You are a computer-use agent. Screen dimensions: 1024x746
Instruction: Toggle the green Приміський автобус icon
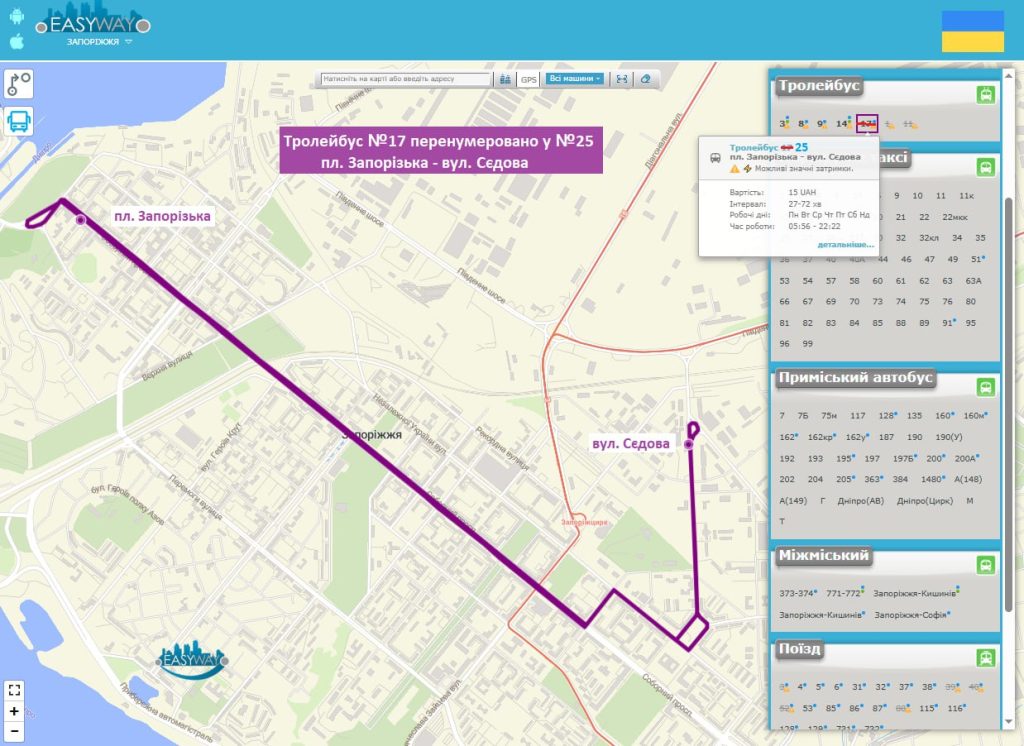(986, 387)
